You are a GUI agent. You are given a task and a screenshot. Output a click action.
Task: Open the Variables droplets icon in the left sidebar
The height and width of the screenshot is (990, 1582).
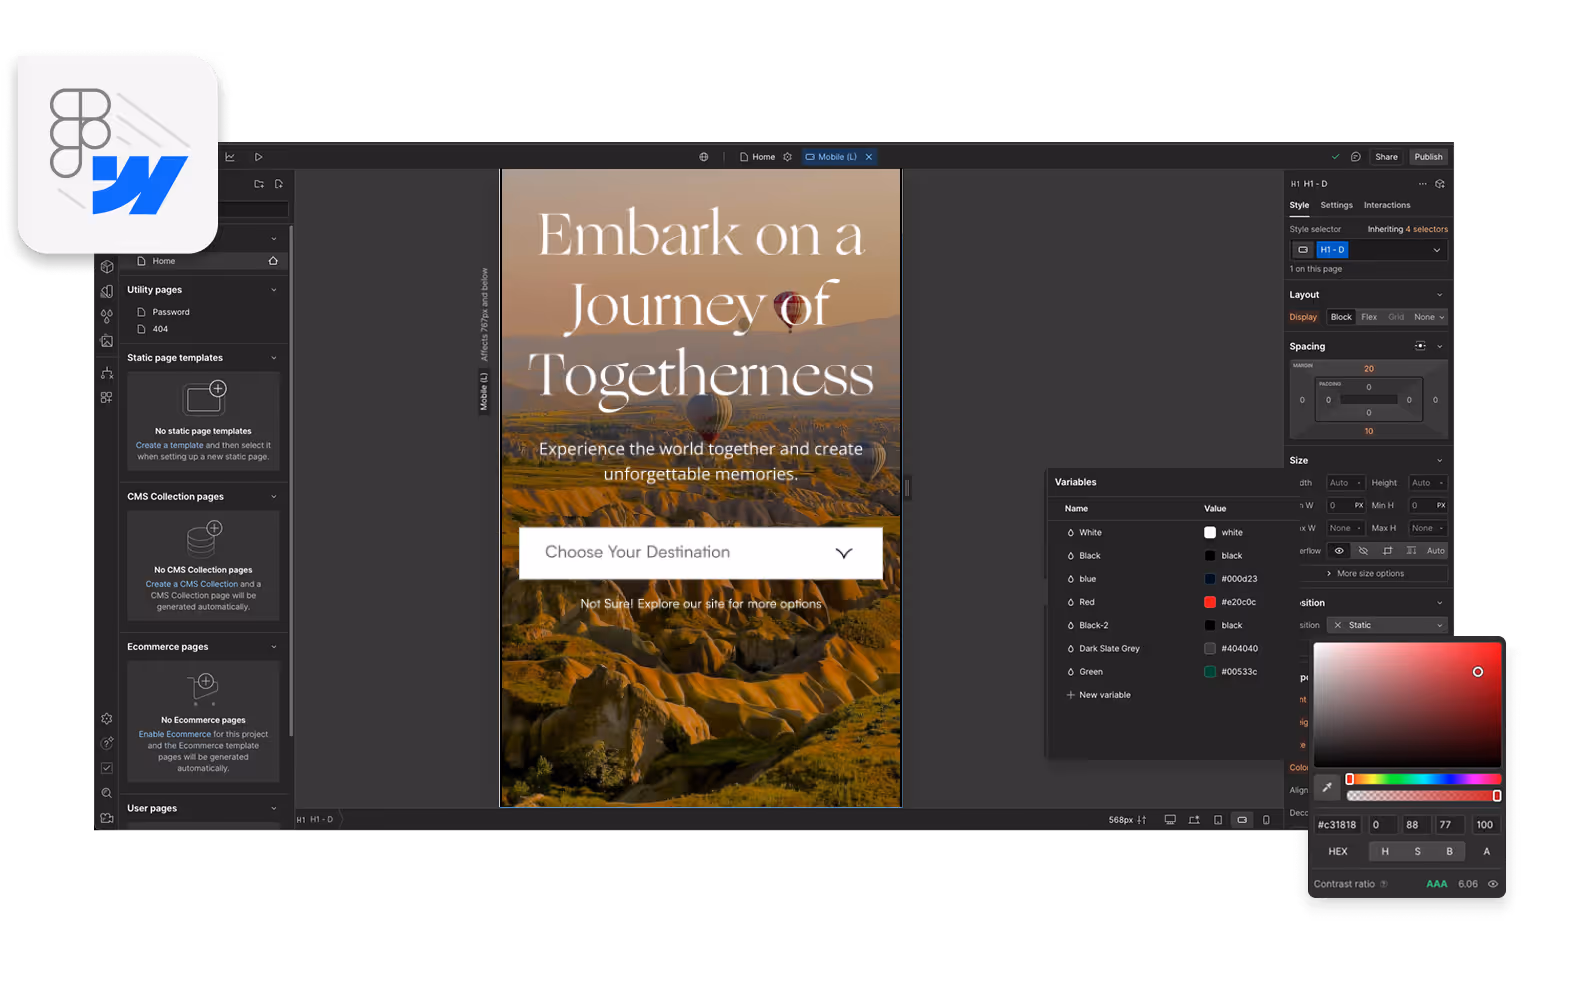[107, 316]
